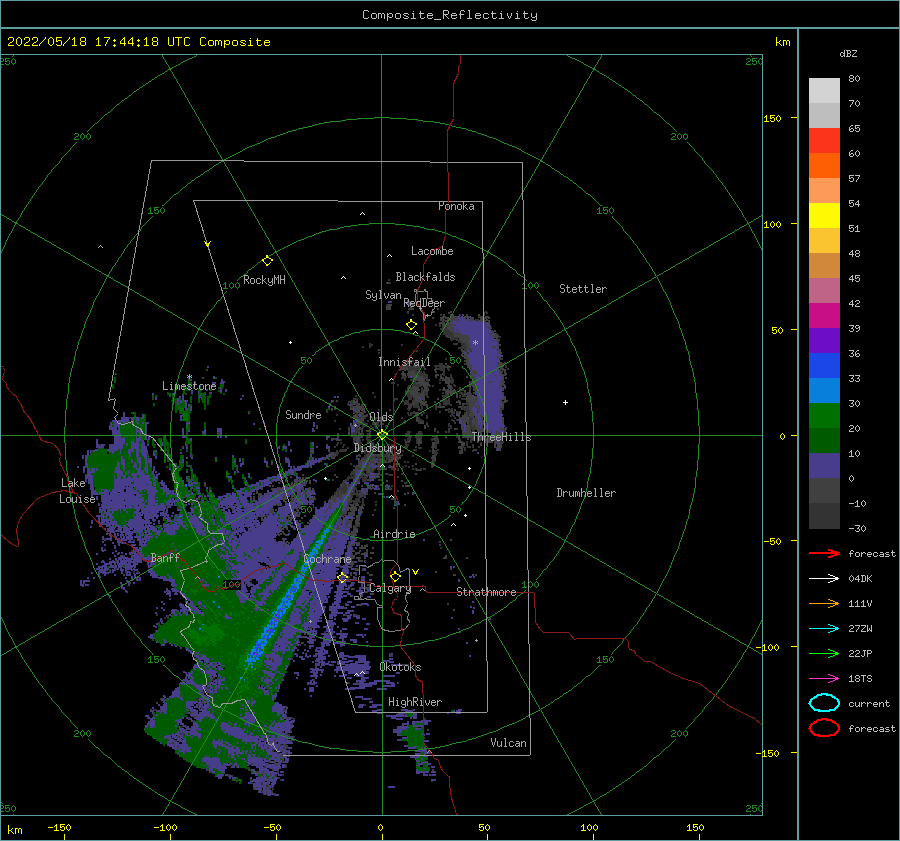
Task: Click the Lacombe label
Action: tap(432, 251)
